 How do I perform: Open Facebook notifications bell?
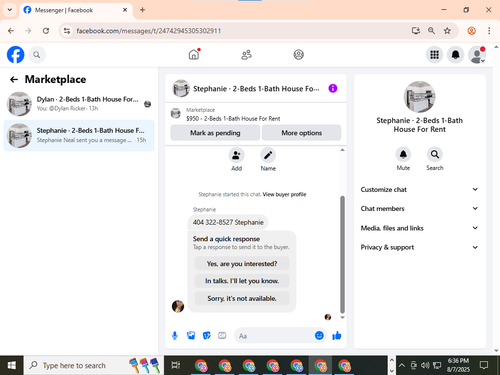(455, 55)
